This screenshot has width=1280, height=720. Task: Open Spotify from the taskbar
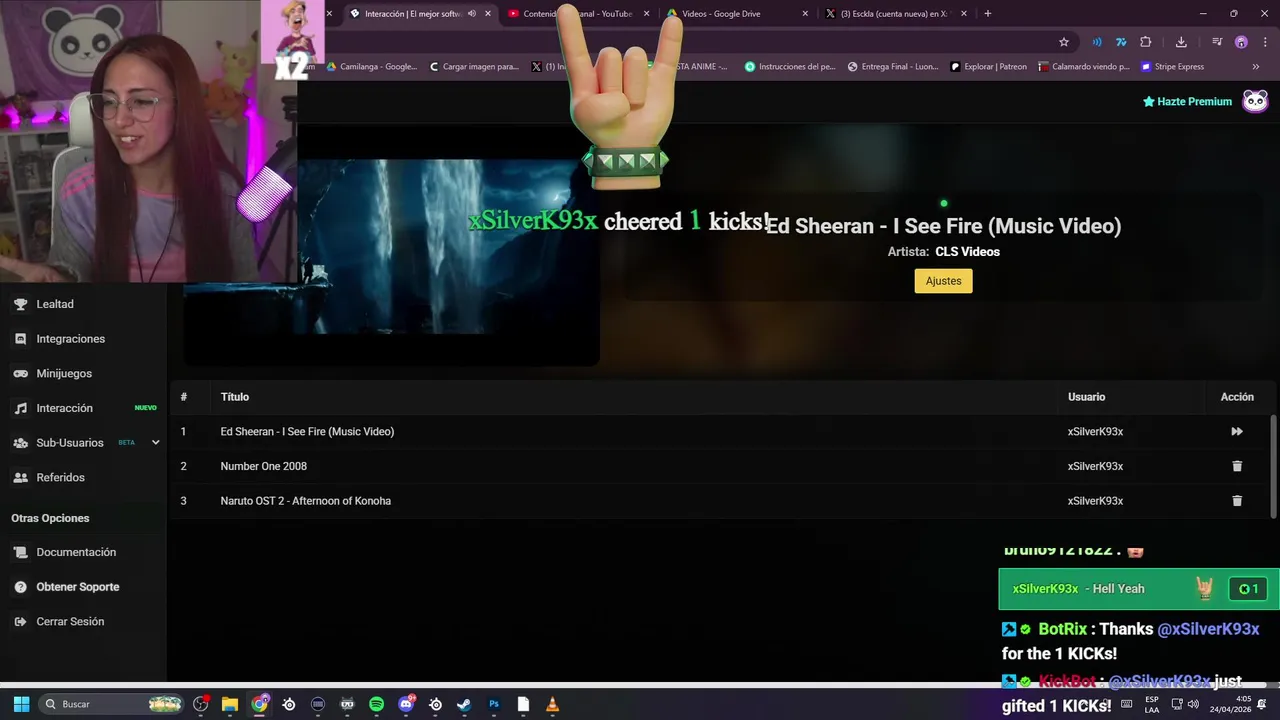click(376, 704)
